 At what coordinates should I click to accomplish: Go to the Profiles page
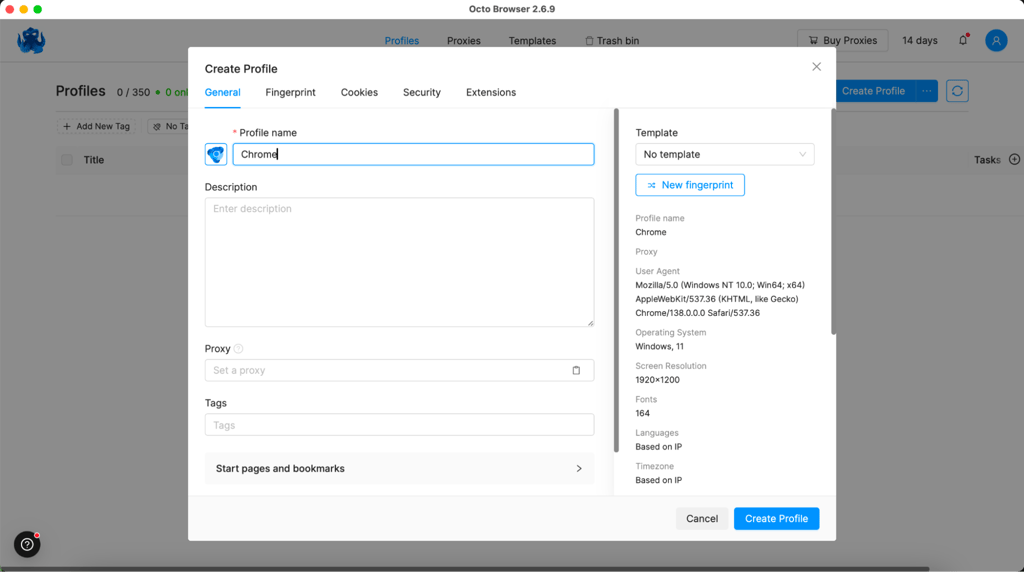click(402, 40)
